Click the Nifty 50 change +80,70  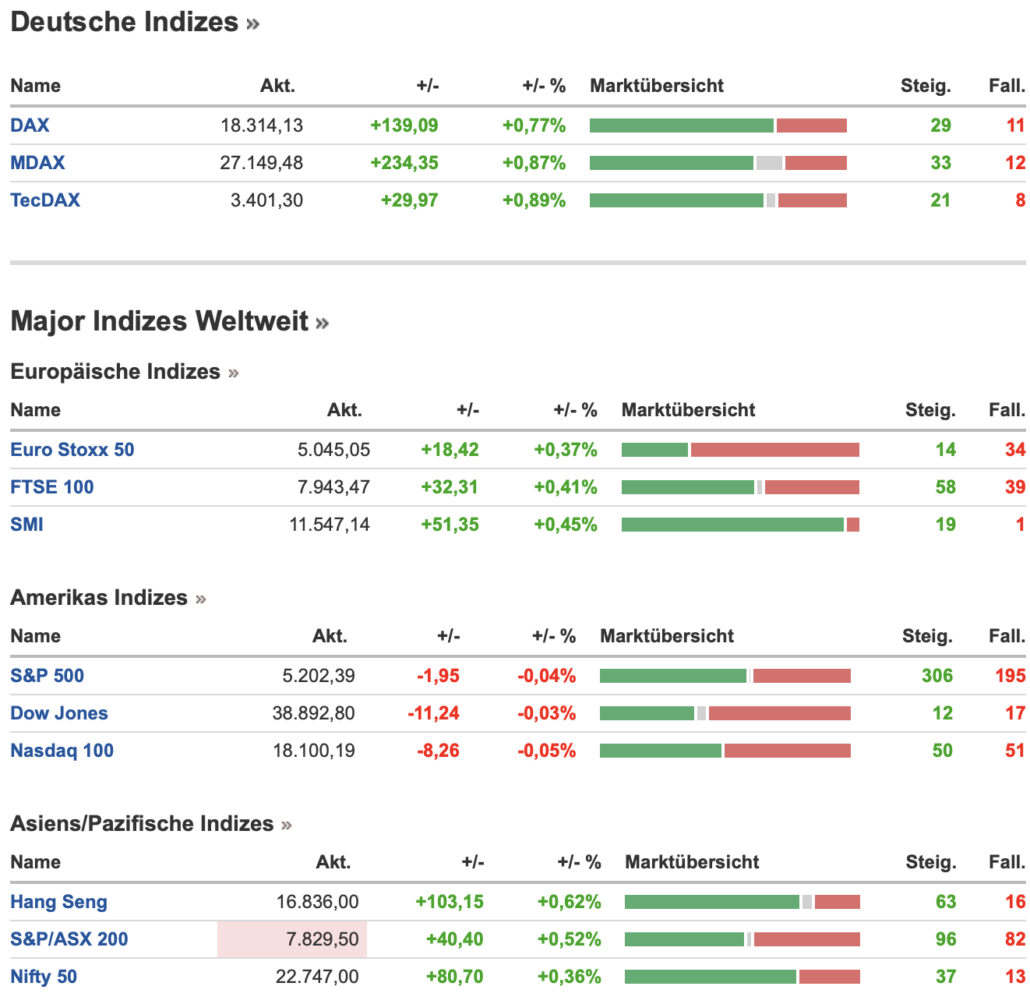(x=455, y=976)
